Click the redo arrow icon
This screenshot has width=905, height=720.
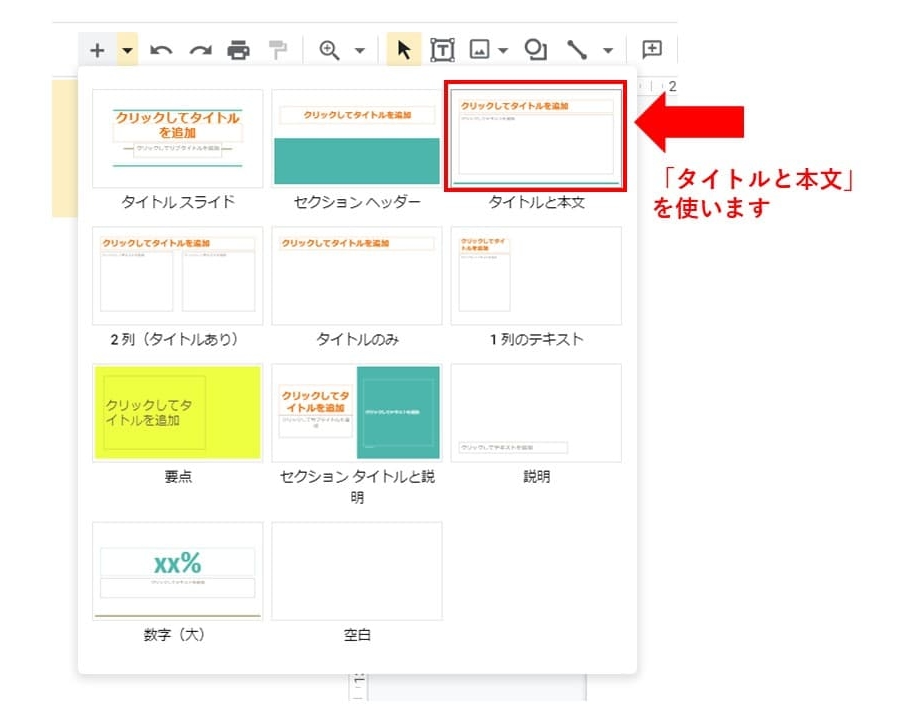201,50
